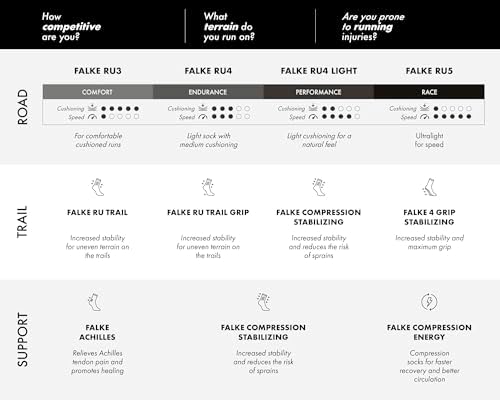This screenshot has height=400, width=500.
Task: Click the ROAD section label
Action: pos(23,107)
